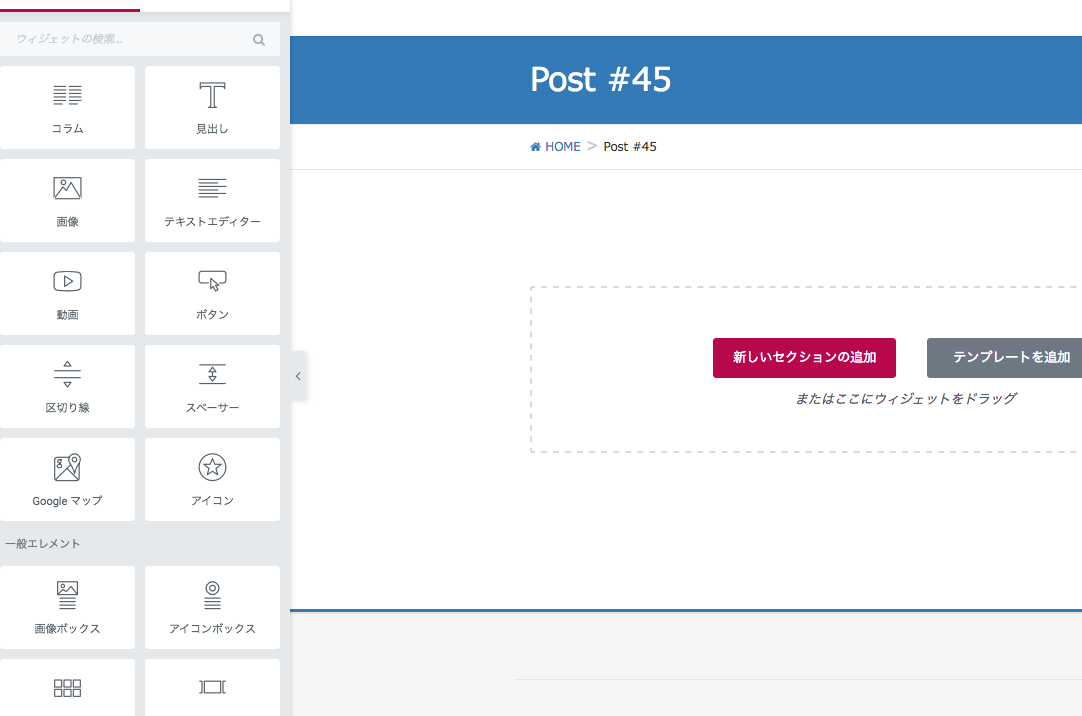This screenshot has width=1082, height=716.
Task: Open the HOME breadcrumb link
Action: pyautogui.click(x=562, y=146)
